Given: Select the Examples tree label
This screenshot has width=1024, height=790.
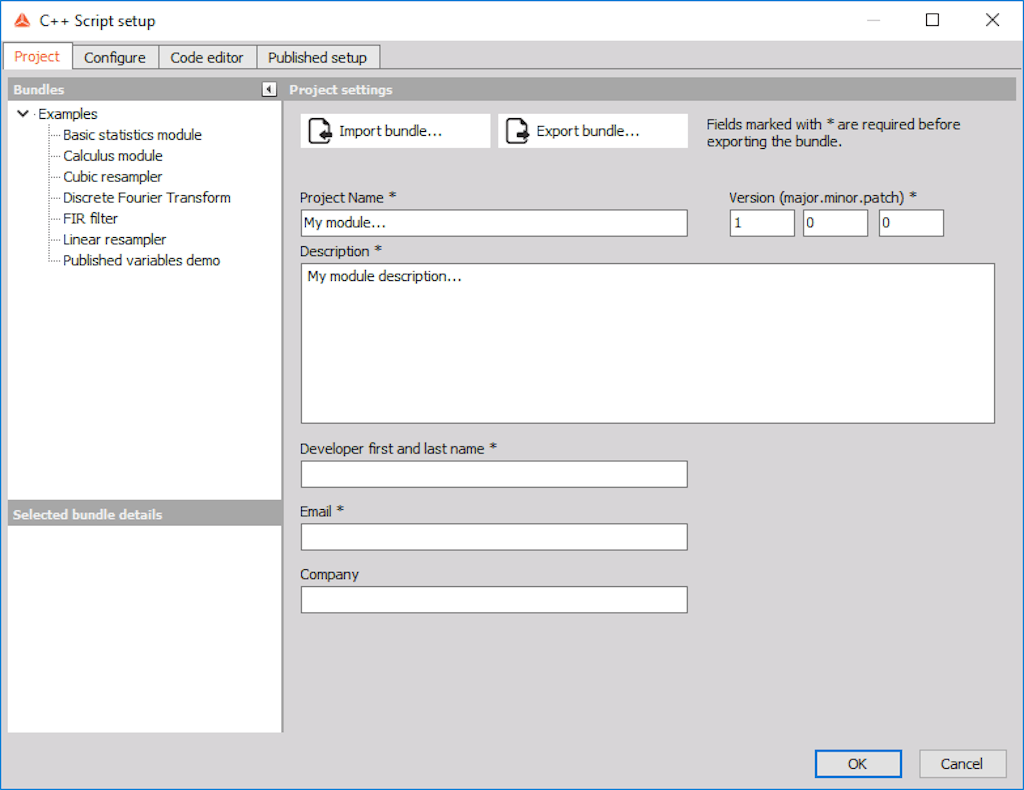Looking at the screenshot, I should pos(68,114).
